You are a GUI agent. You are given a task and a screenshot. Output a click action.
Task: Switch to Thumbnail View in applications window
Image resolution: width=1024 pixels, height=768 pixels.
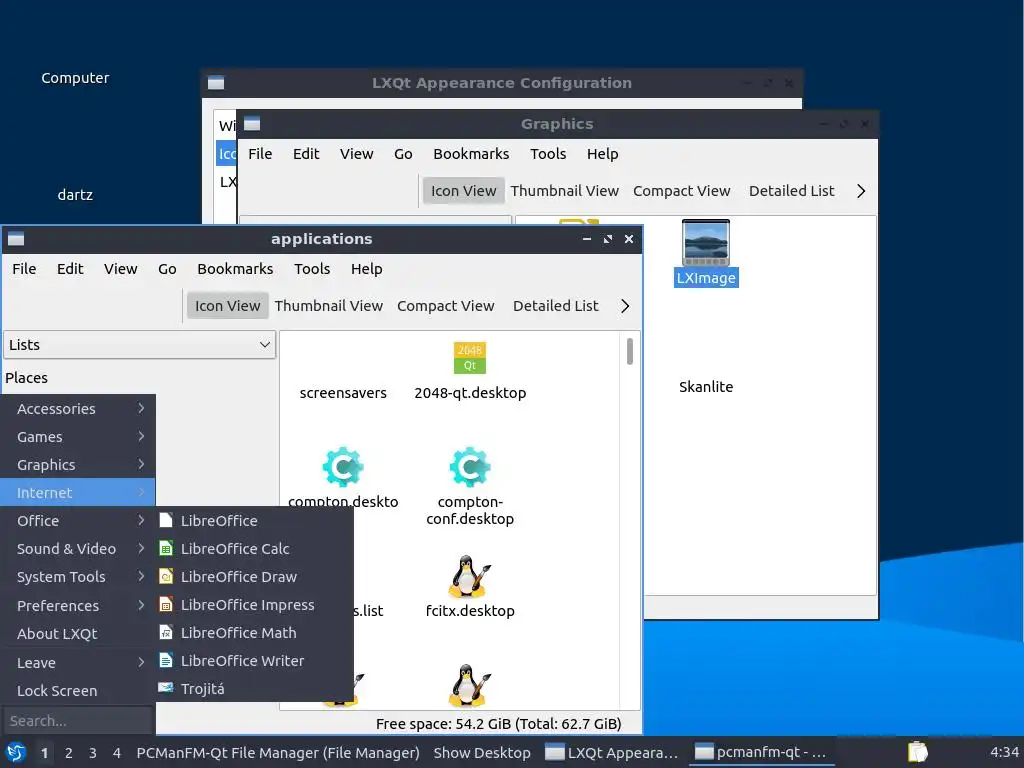[328, 306]
